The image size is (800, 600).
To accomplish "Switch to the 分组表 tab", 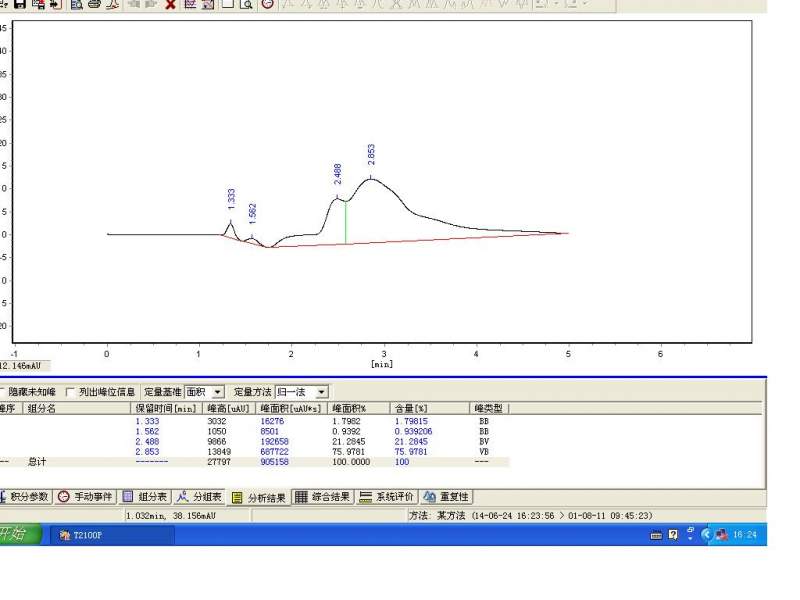I will tap(199, 496).
